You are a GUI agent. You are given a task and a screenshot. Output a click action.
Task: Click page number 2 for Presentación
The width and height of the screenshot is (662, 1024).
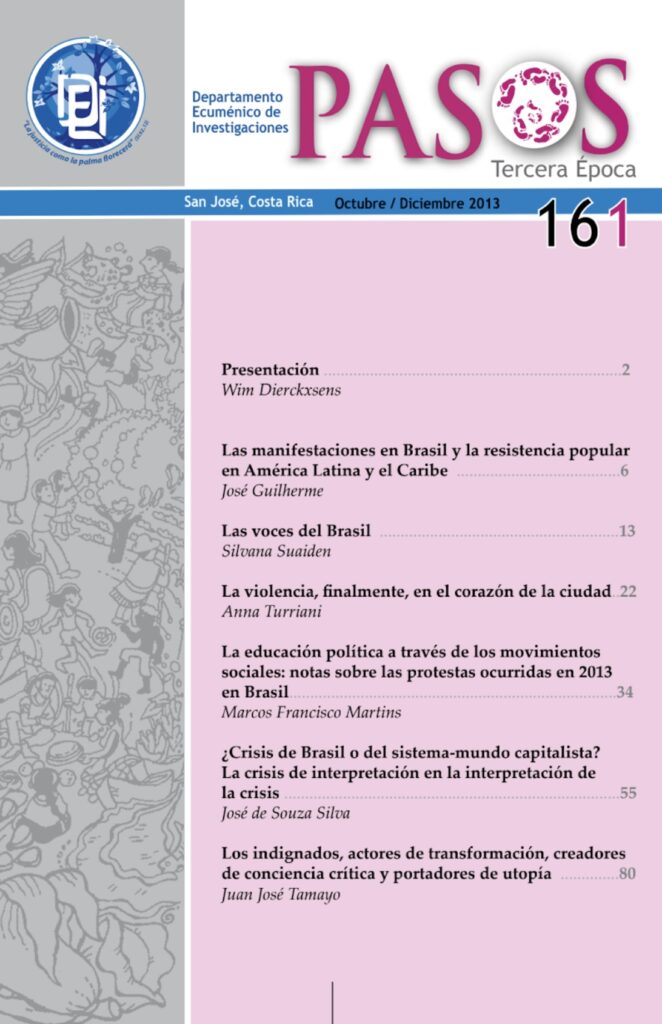tap(625, 370)
